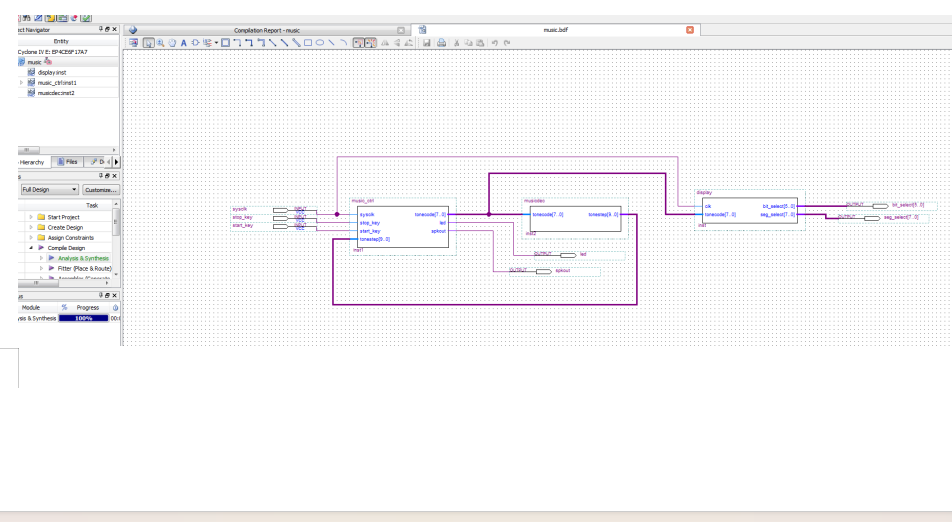Click the Symbol tool gate icon
The width and height of the screenshot is (952, 522).
pyautogui.click(x=195, y=43)
